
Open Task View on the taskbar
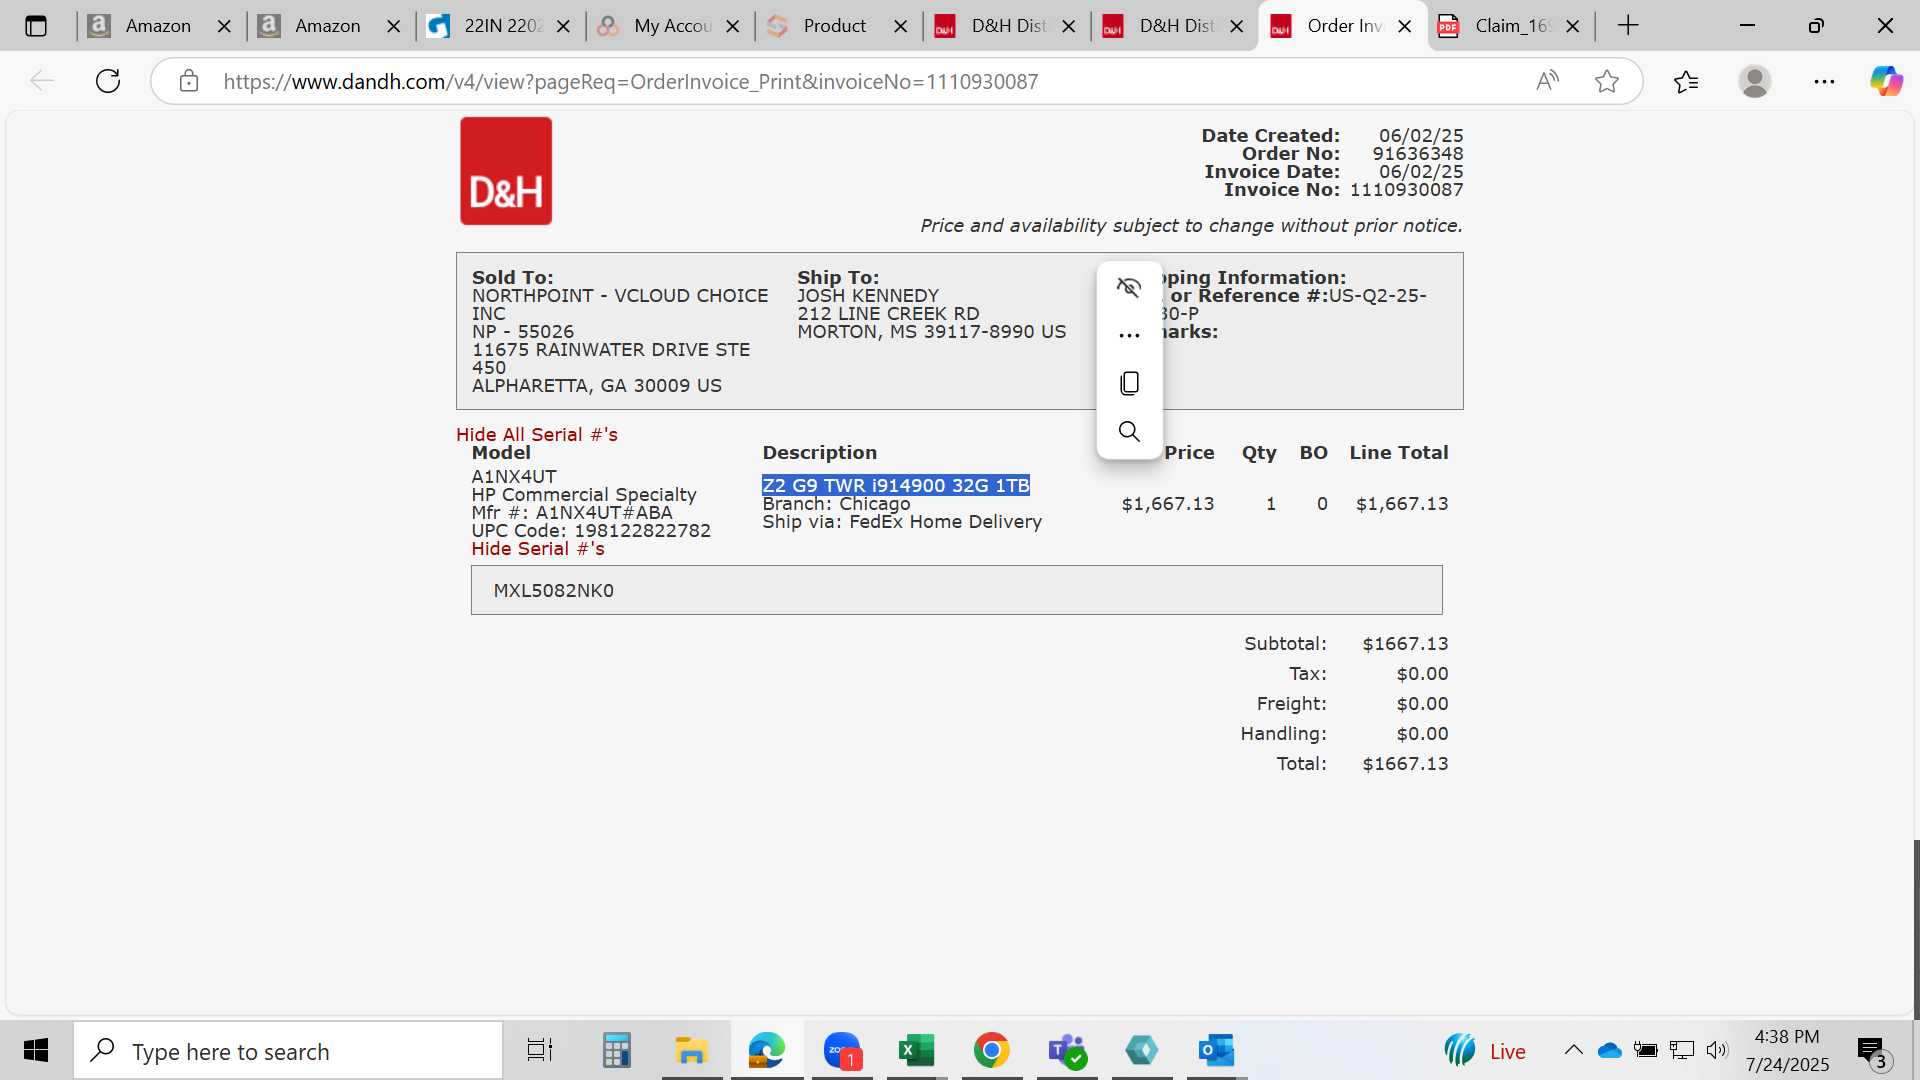[540, 1051]
